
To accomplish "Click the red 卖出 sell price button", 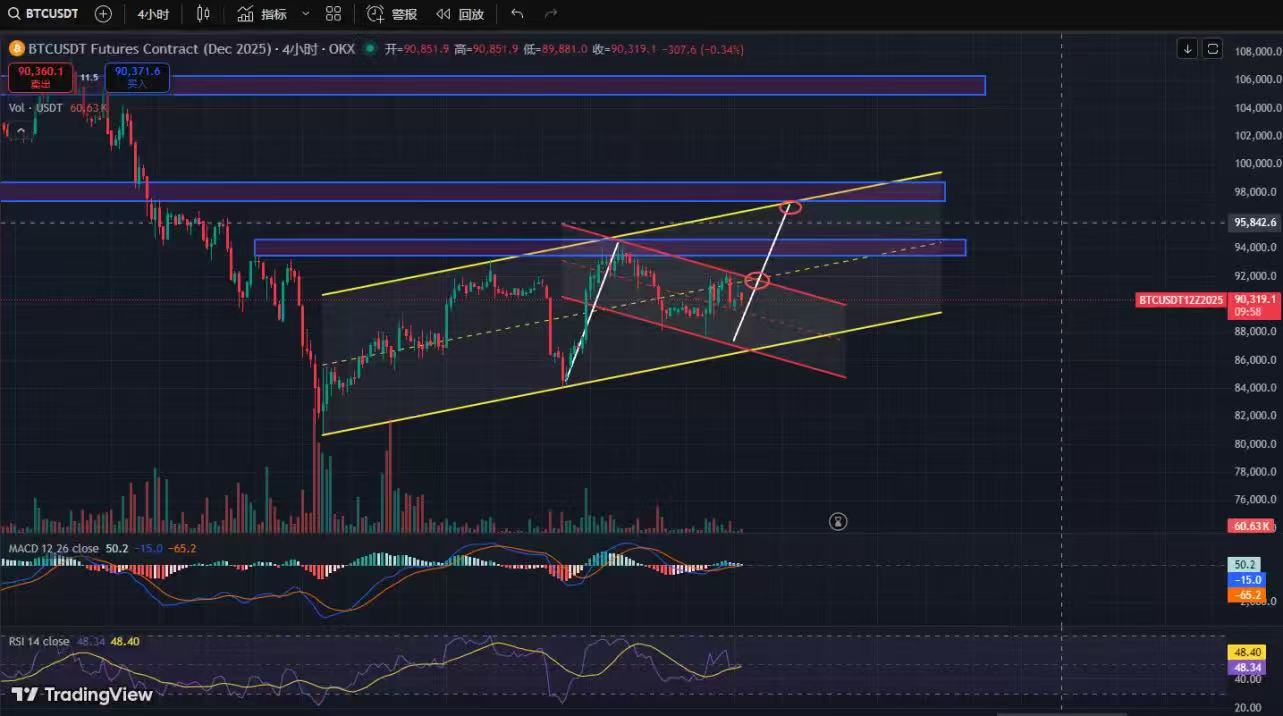I will 40,77.
